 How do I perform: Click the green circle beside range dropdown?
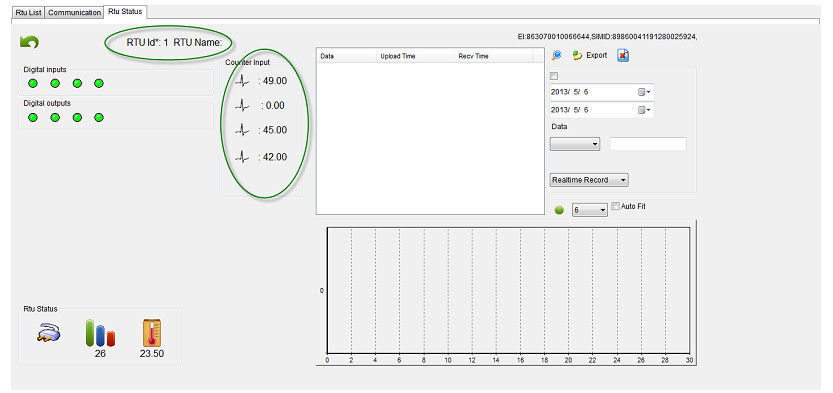(x=559, y=210)
